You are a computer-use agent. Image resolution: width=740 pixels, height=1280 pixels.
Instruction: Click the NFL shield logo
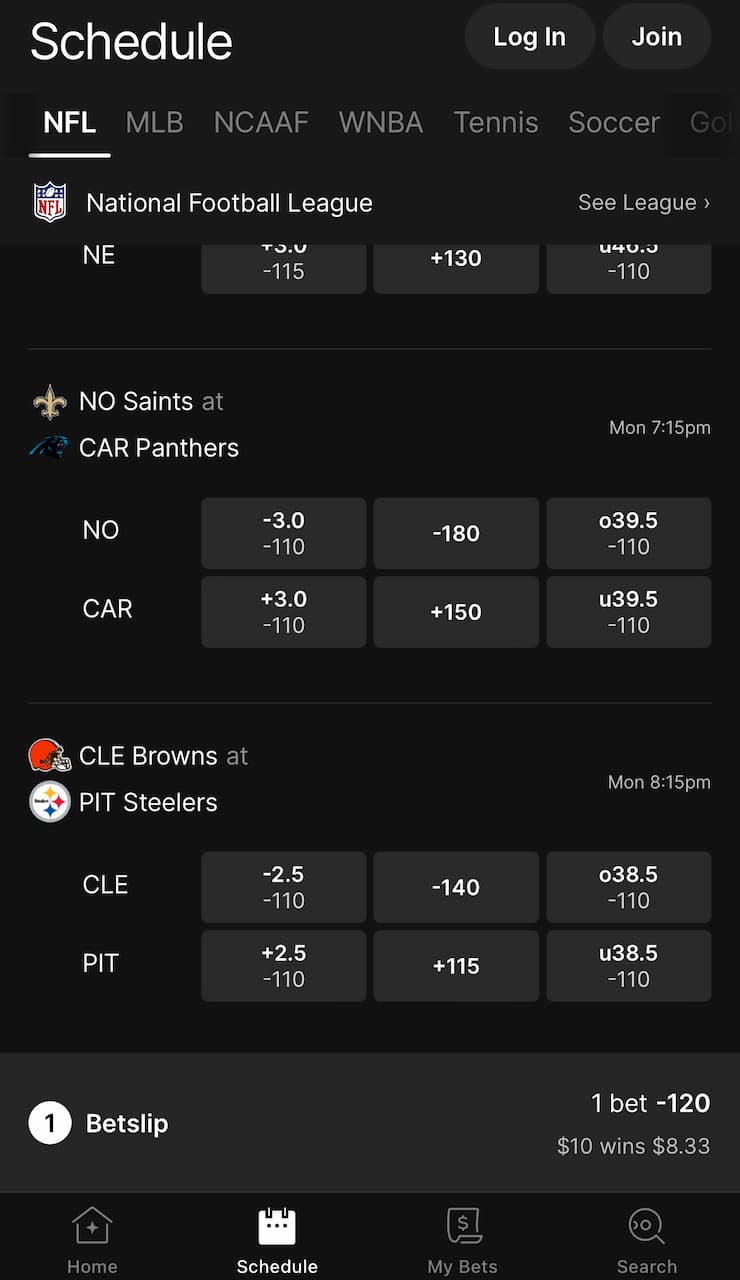tap(50, 202)
